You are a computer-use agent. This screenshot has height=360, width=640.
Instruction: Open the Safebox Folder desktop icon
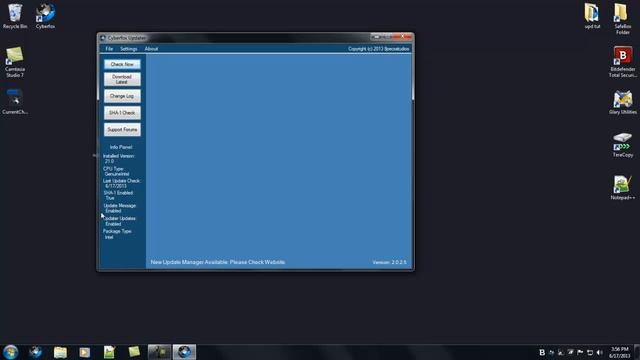tap(622, 19)
